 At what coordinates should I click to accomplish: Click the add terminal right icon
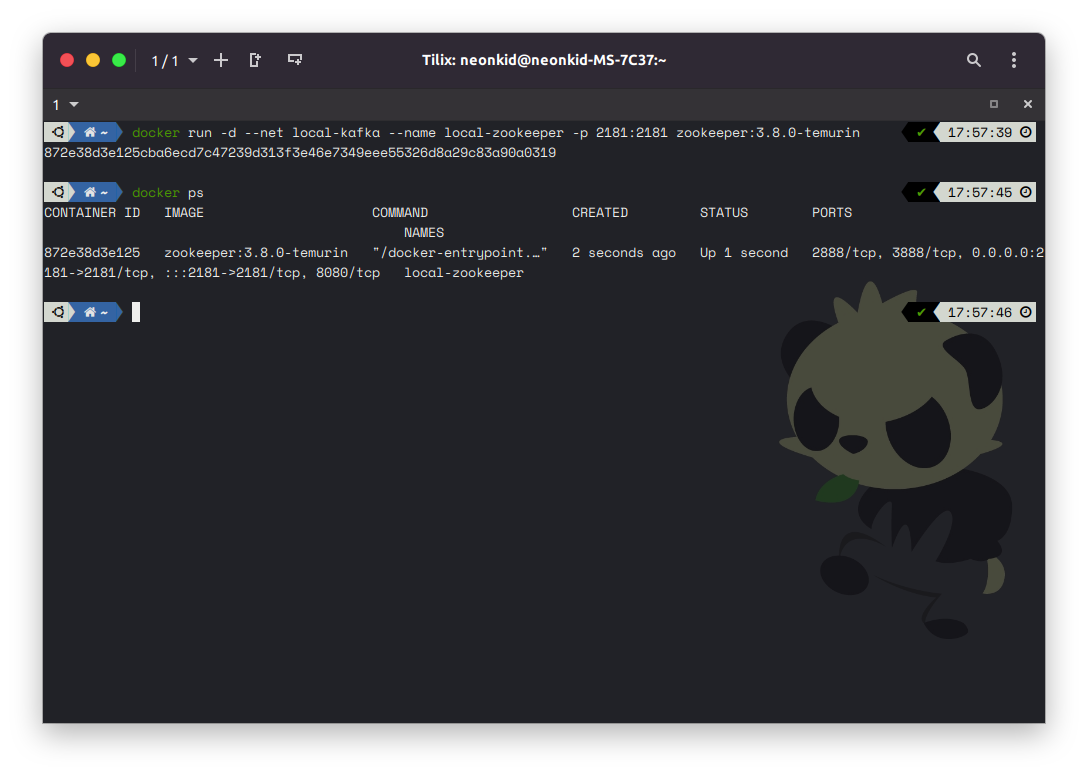[x=255, y=60]
